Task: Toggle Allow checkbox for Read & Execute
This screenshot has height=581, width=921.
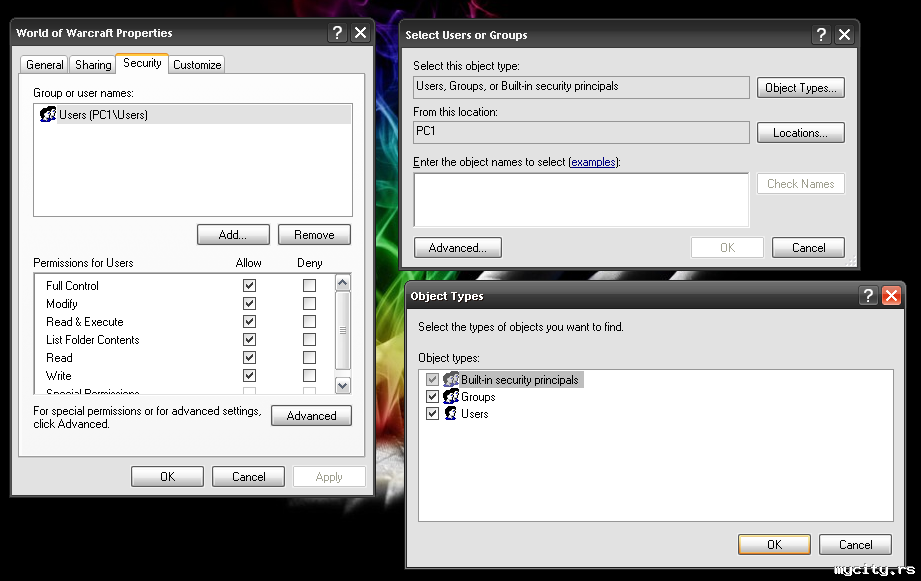Action: click(x=249, y=322)
